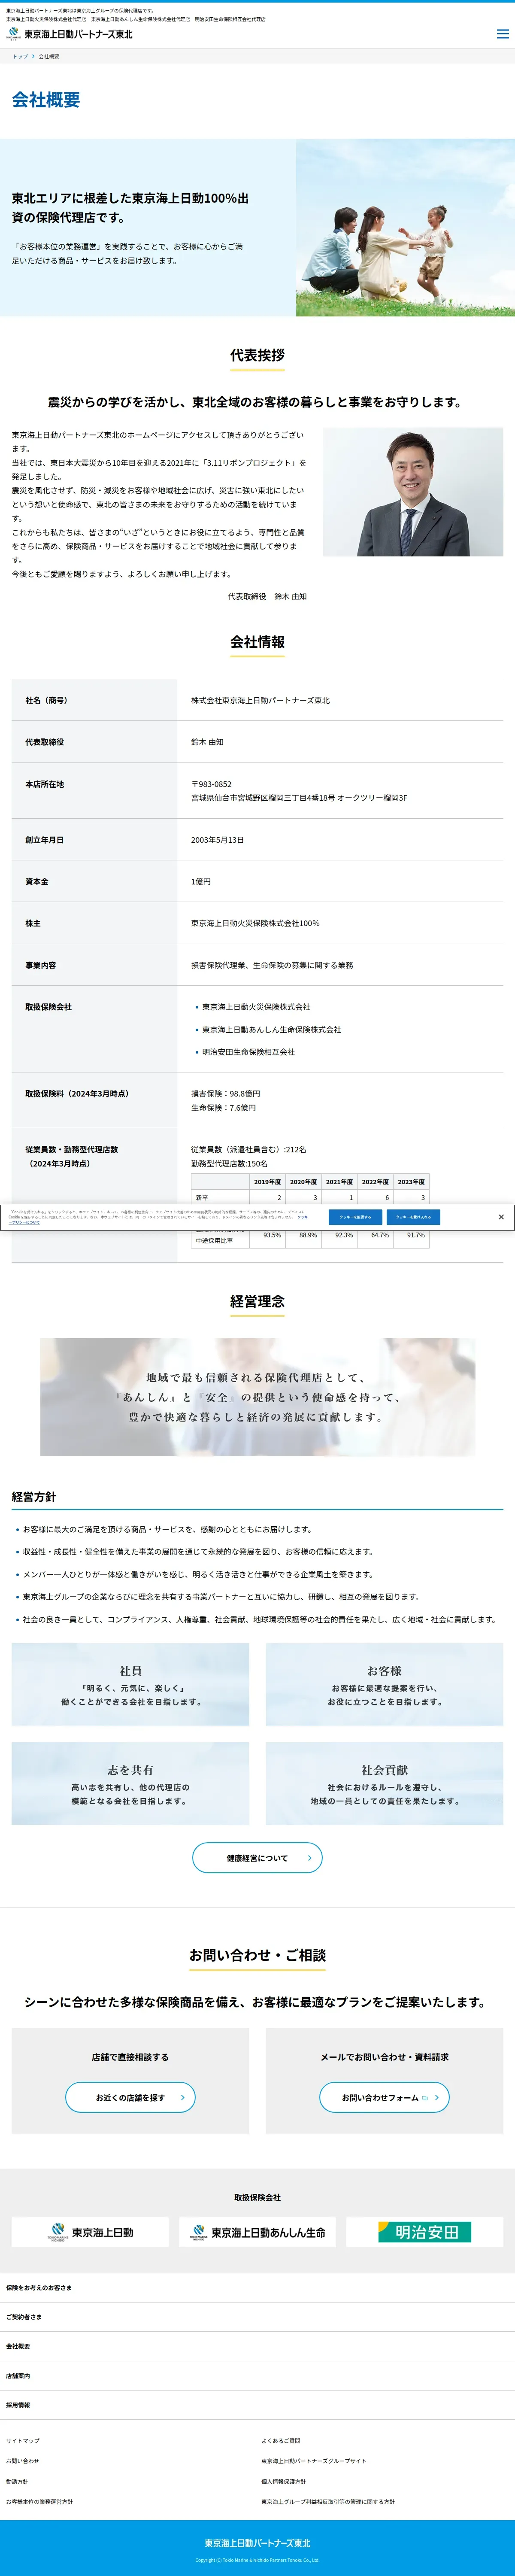Open the hamburger menu icon
Image resolution: width=515 pixels, height=2576 pixels.
tap(502, 34)
